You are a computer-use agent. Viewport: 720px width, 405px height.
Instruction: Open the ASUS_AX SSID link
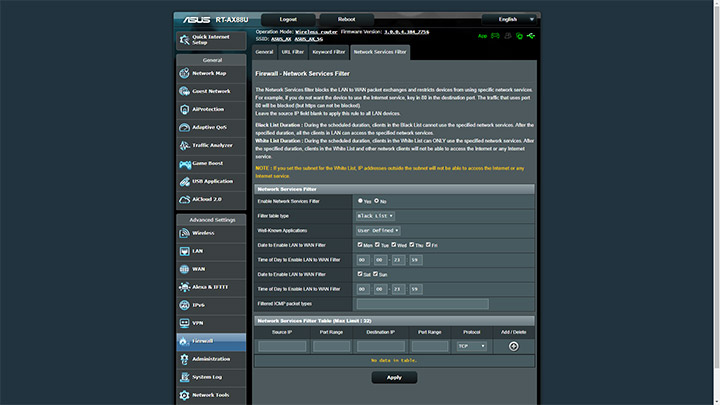click(x=281, y=39)
